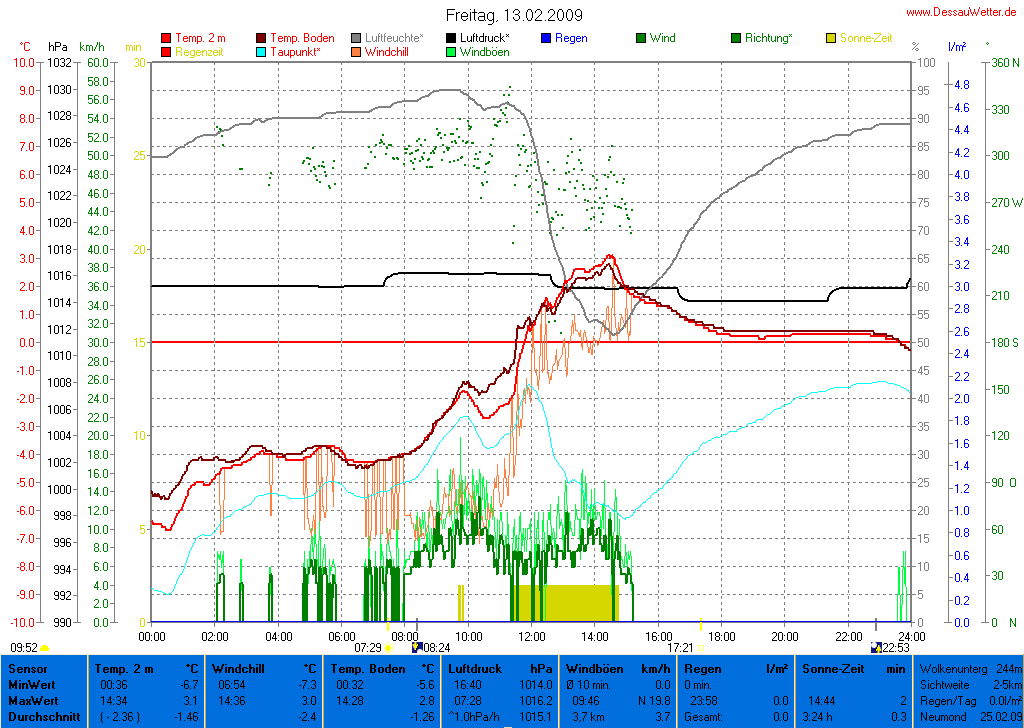This screenshot has height=728, width=1024.
Task: Click the black Luftdruck legend square
Action: pyautogui.click(x=451, y=38)
